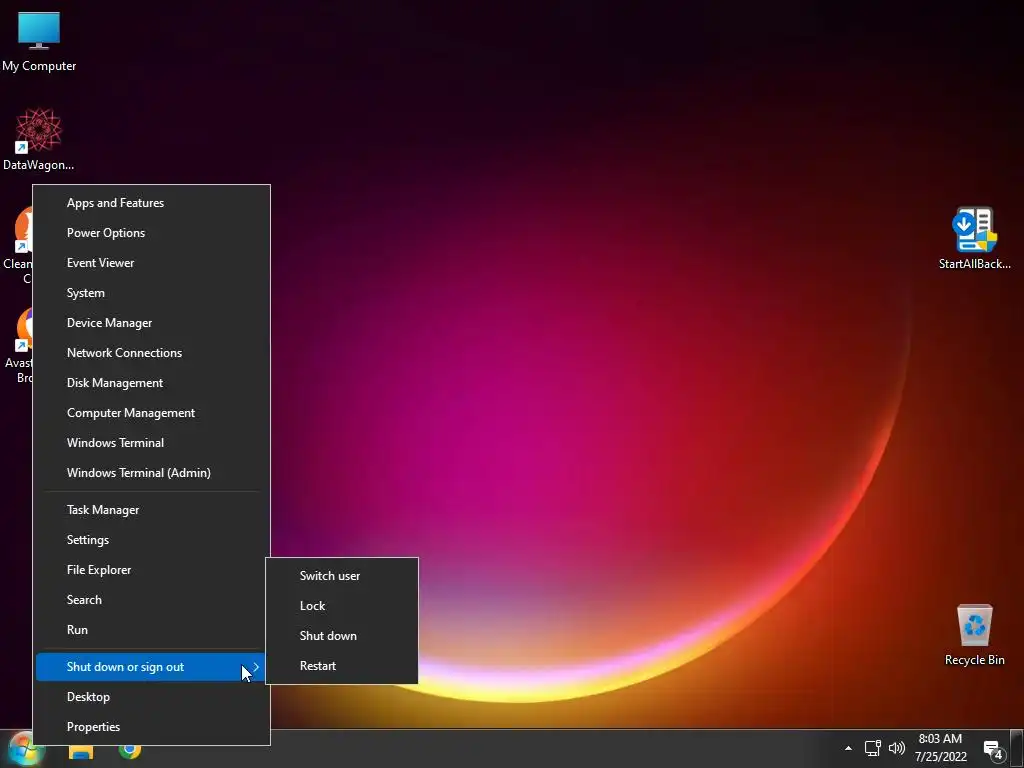The width and height of the screenshot is (1024, 768).
Task: Expand Shut down or sign out submenu
Action: coord(152,667)
